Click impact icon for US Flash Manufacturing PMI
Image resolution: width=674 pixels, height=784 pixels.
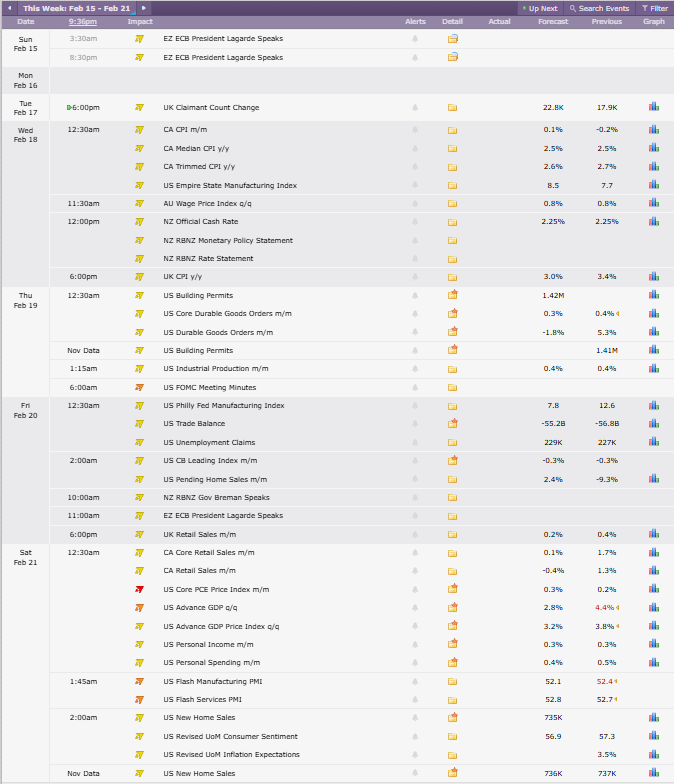(x=140, y=682)
